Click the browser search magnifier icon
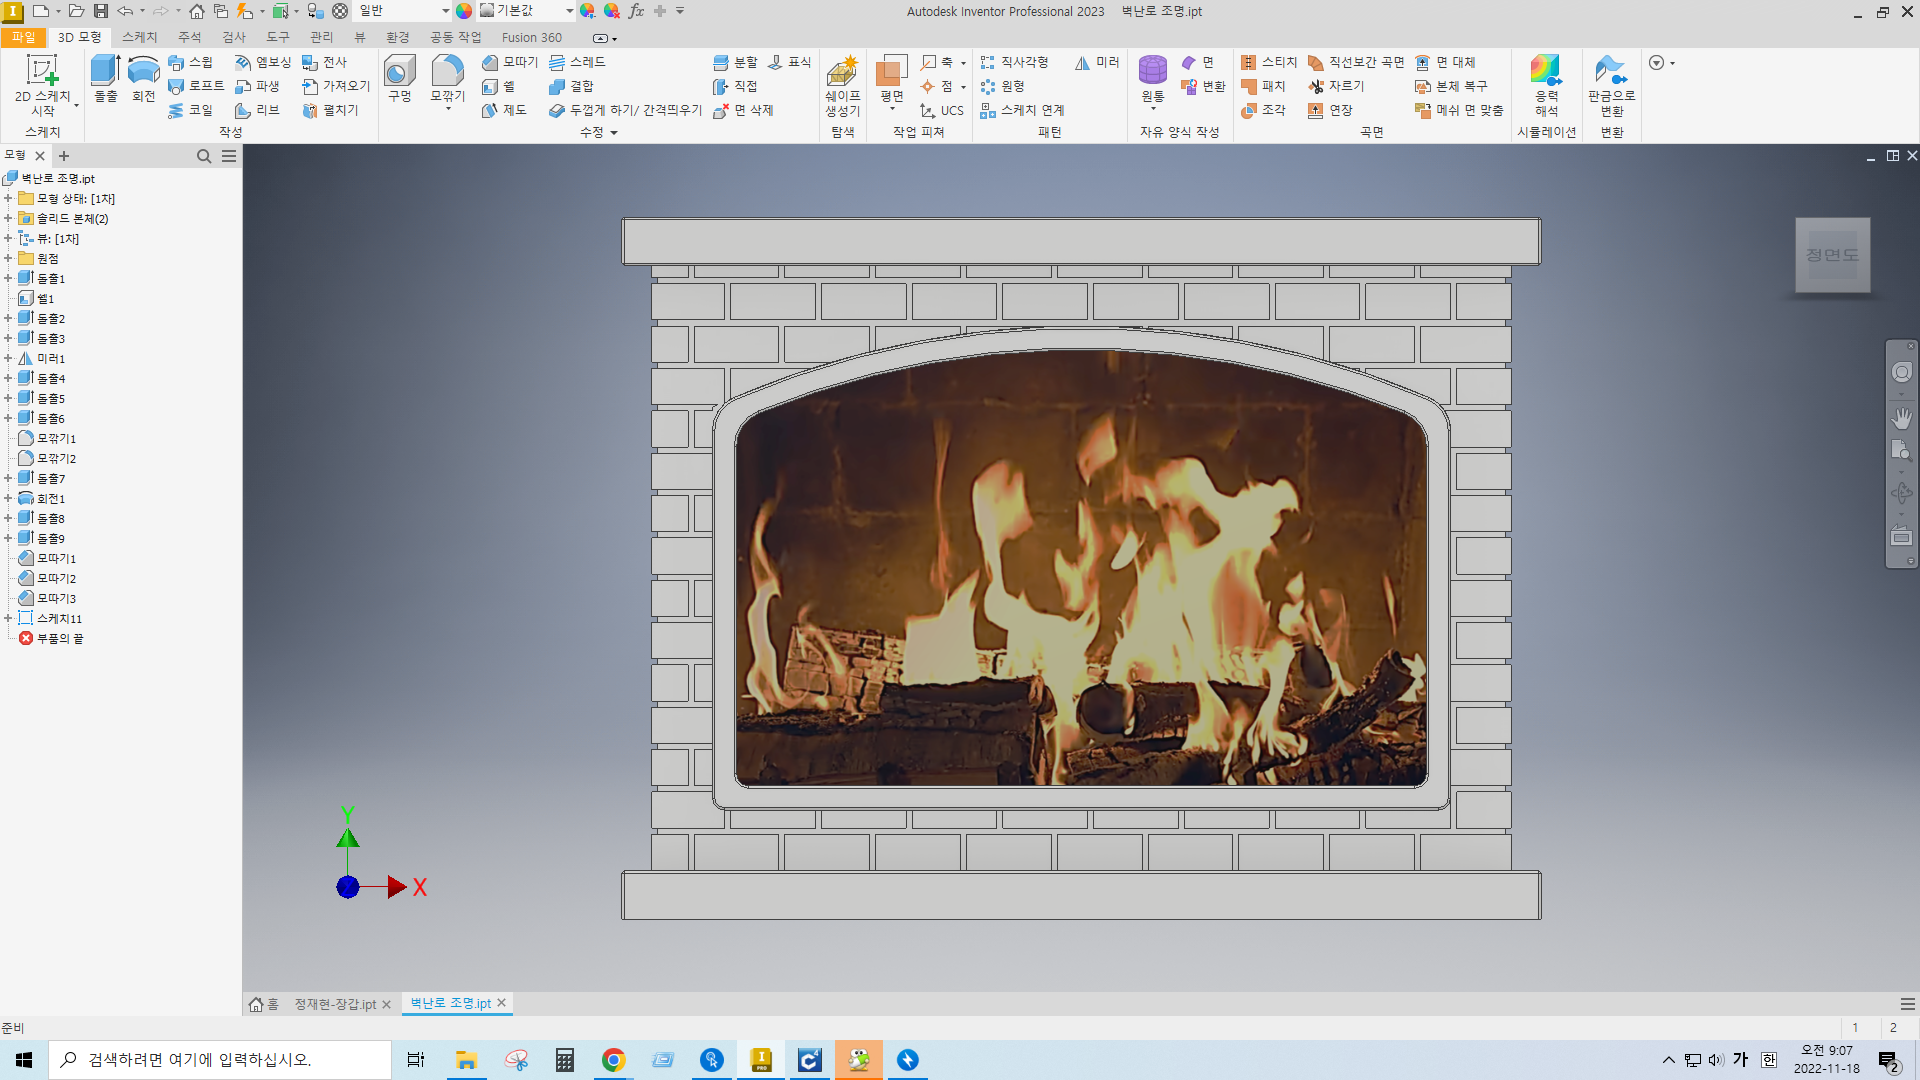The width and height of the screenshot is (1920, 1080). pos(204,156)
